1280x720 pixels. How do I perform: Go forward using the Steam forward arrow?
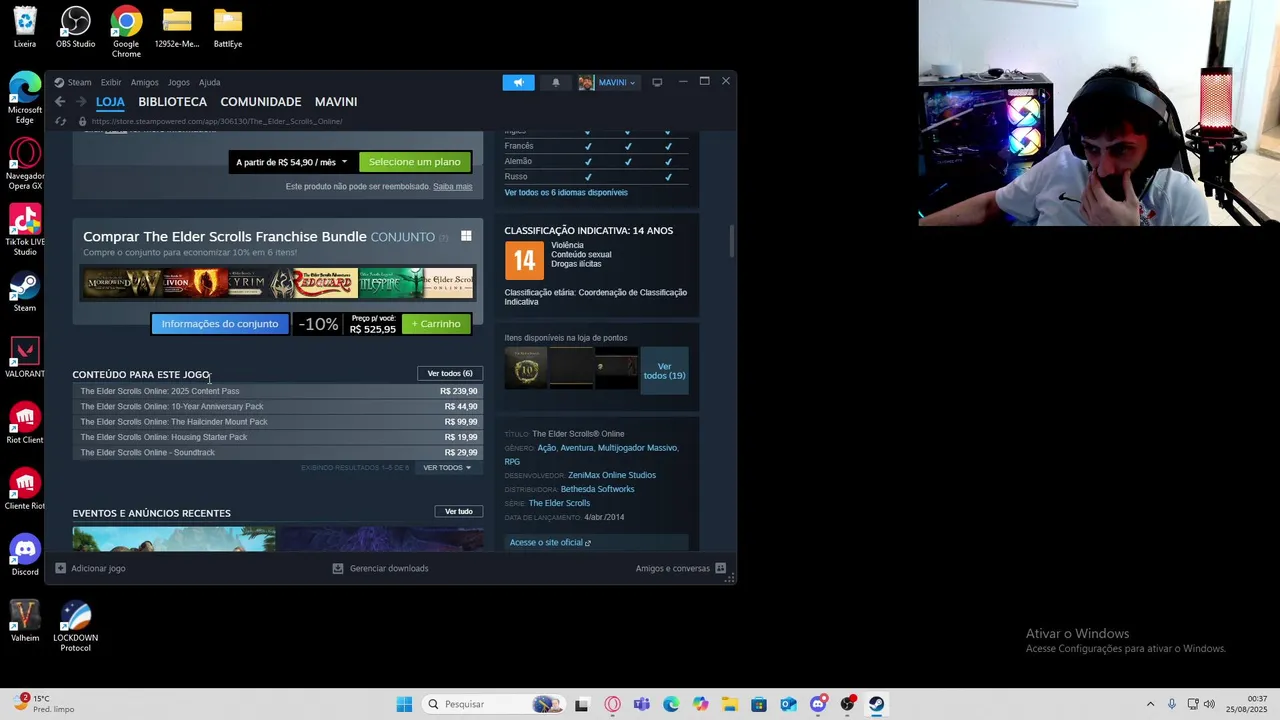81,102
